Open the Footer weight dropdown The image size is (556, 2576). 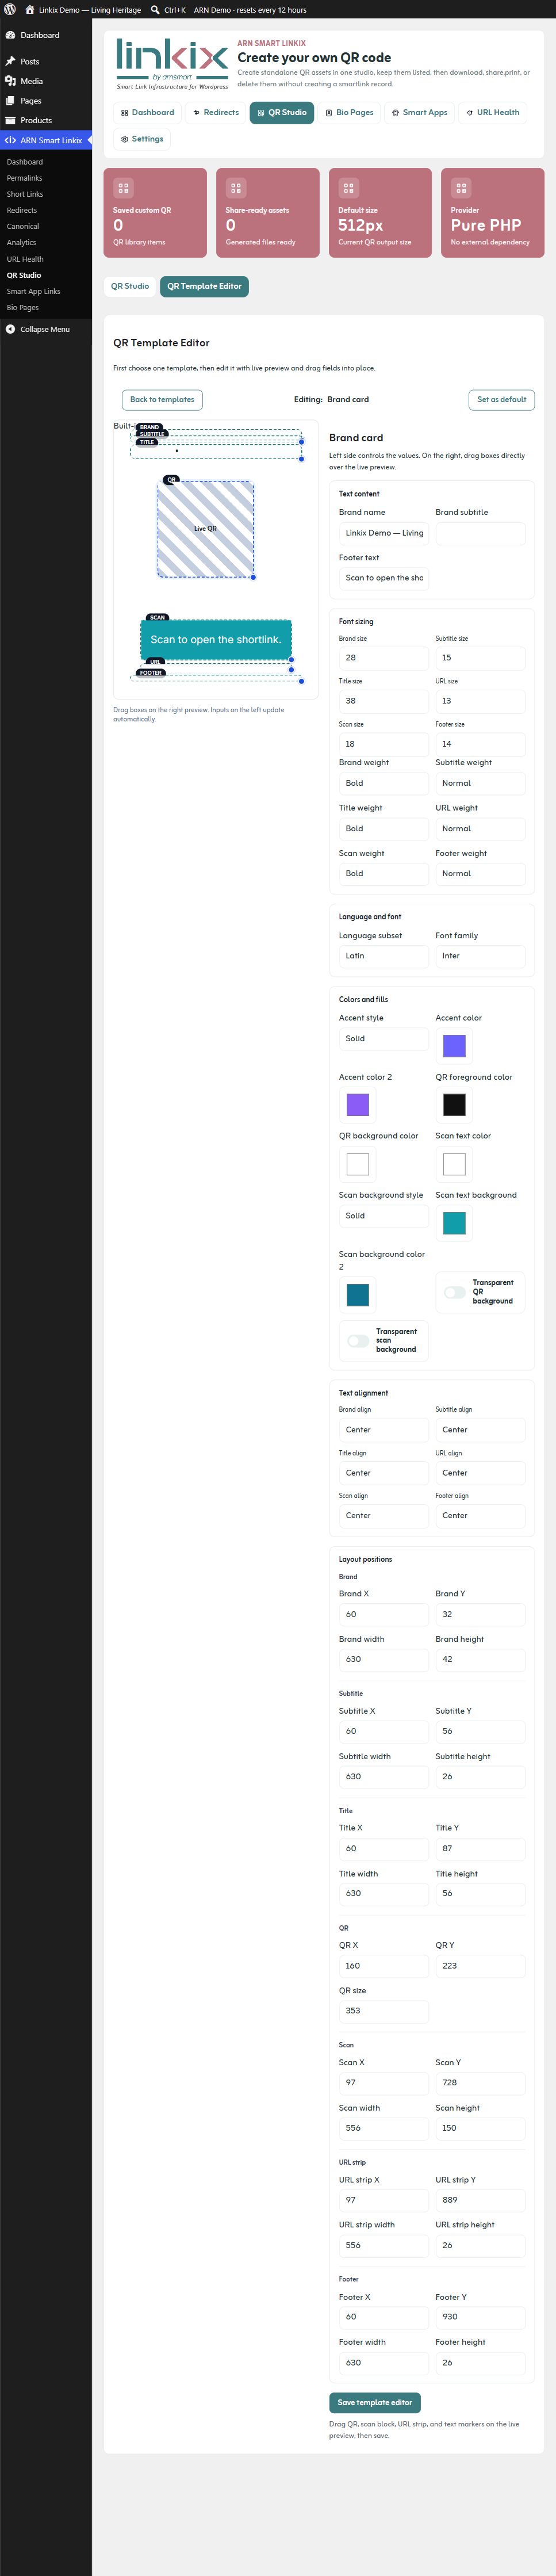pyautogui.click(x=480, y=873)
